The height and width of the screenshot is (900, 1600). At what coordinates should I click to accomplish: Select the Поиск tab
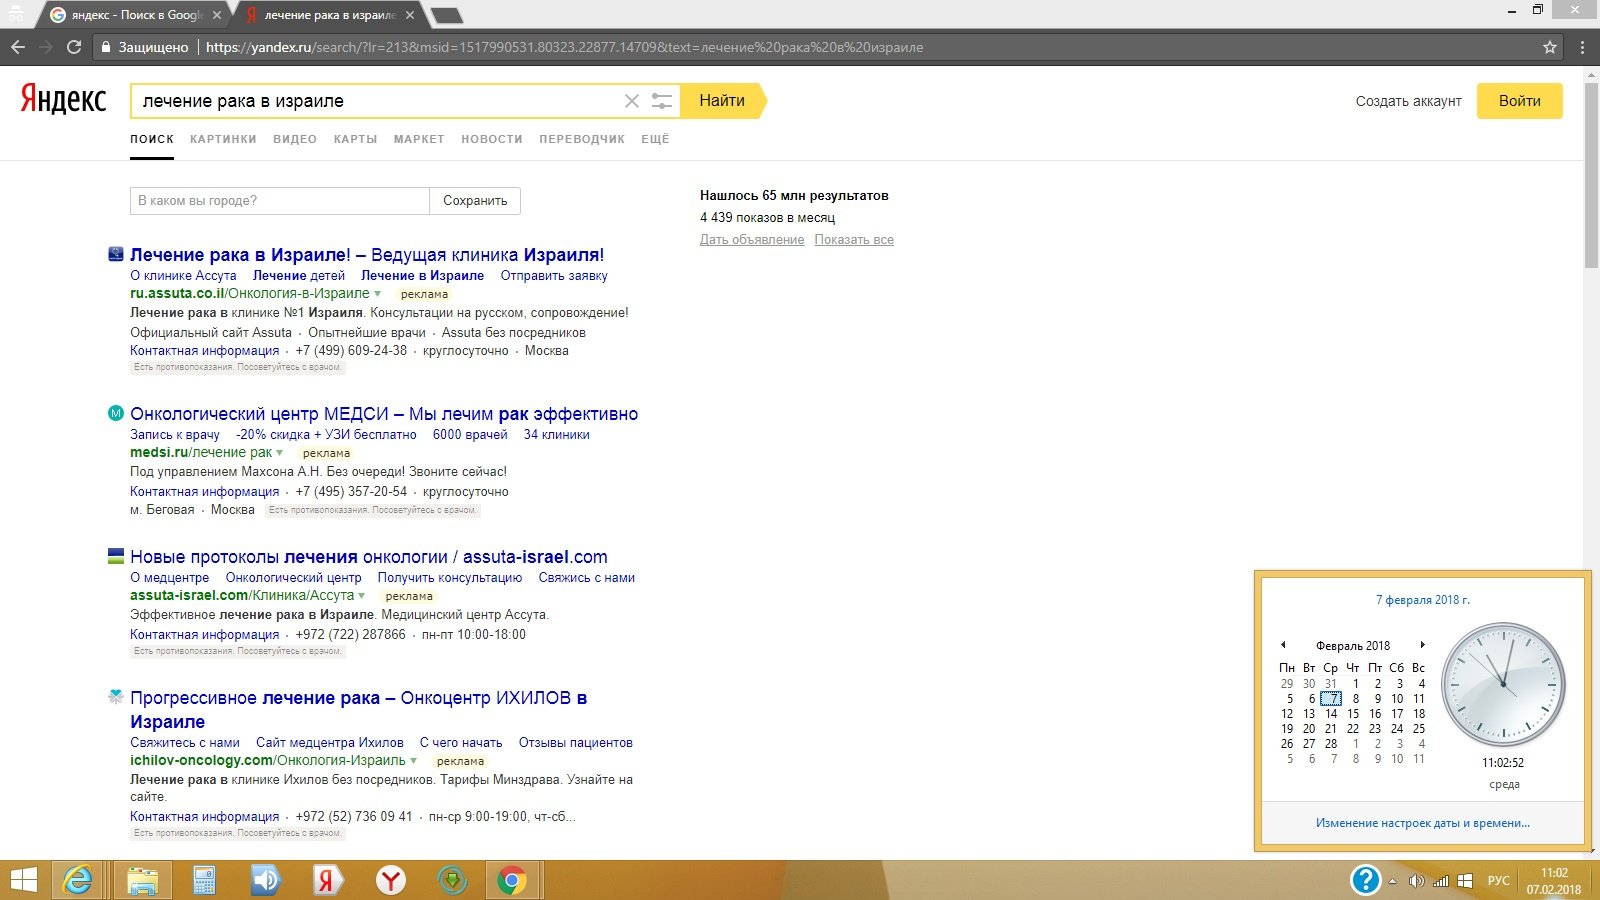pyautogui.click(x=152, y=139)
